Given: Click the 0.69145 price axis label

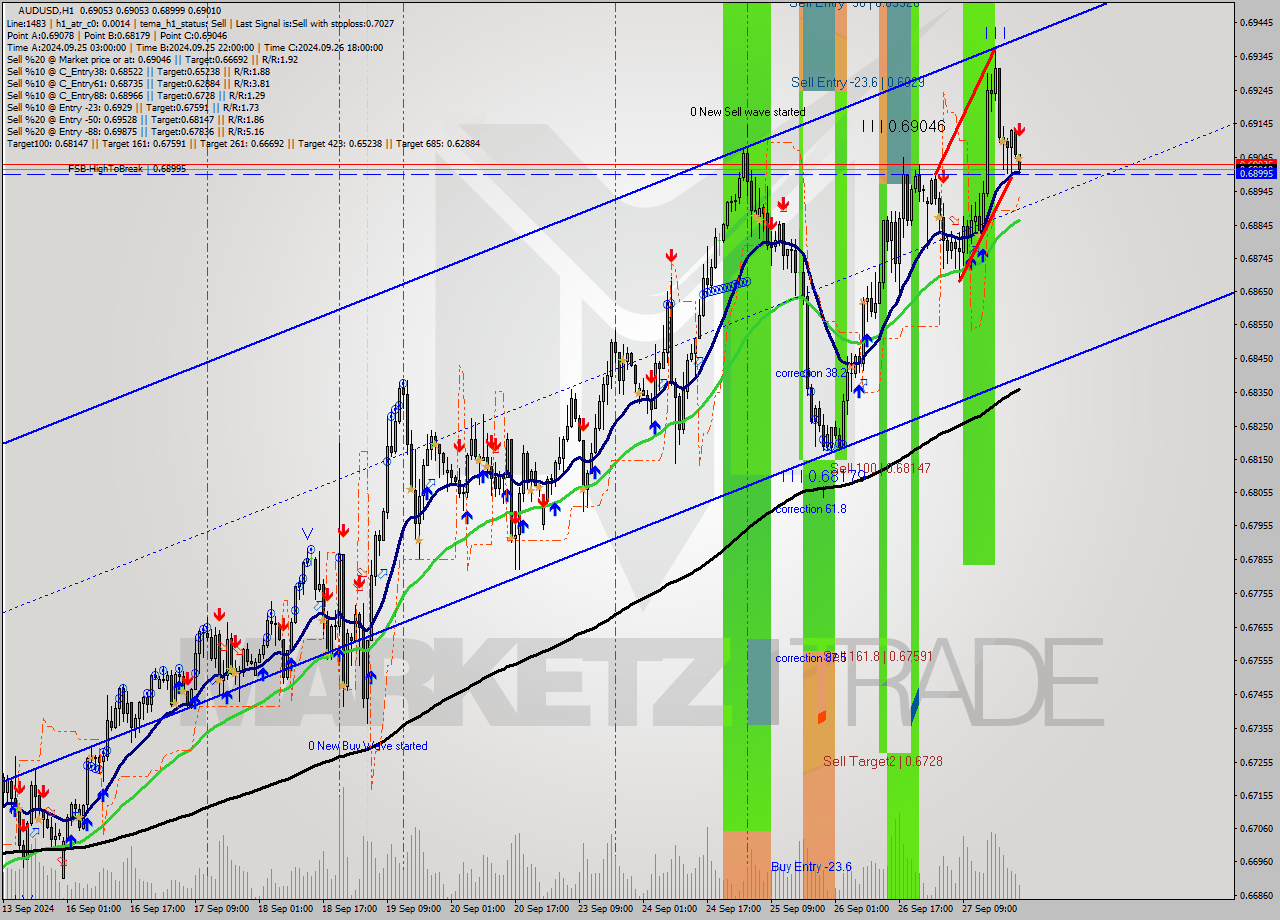Looking at the screenshot, I should (1257, 124).
